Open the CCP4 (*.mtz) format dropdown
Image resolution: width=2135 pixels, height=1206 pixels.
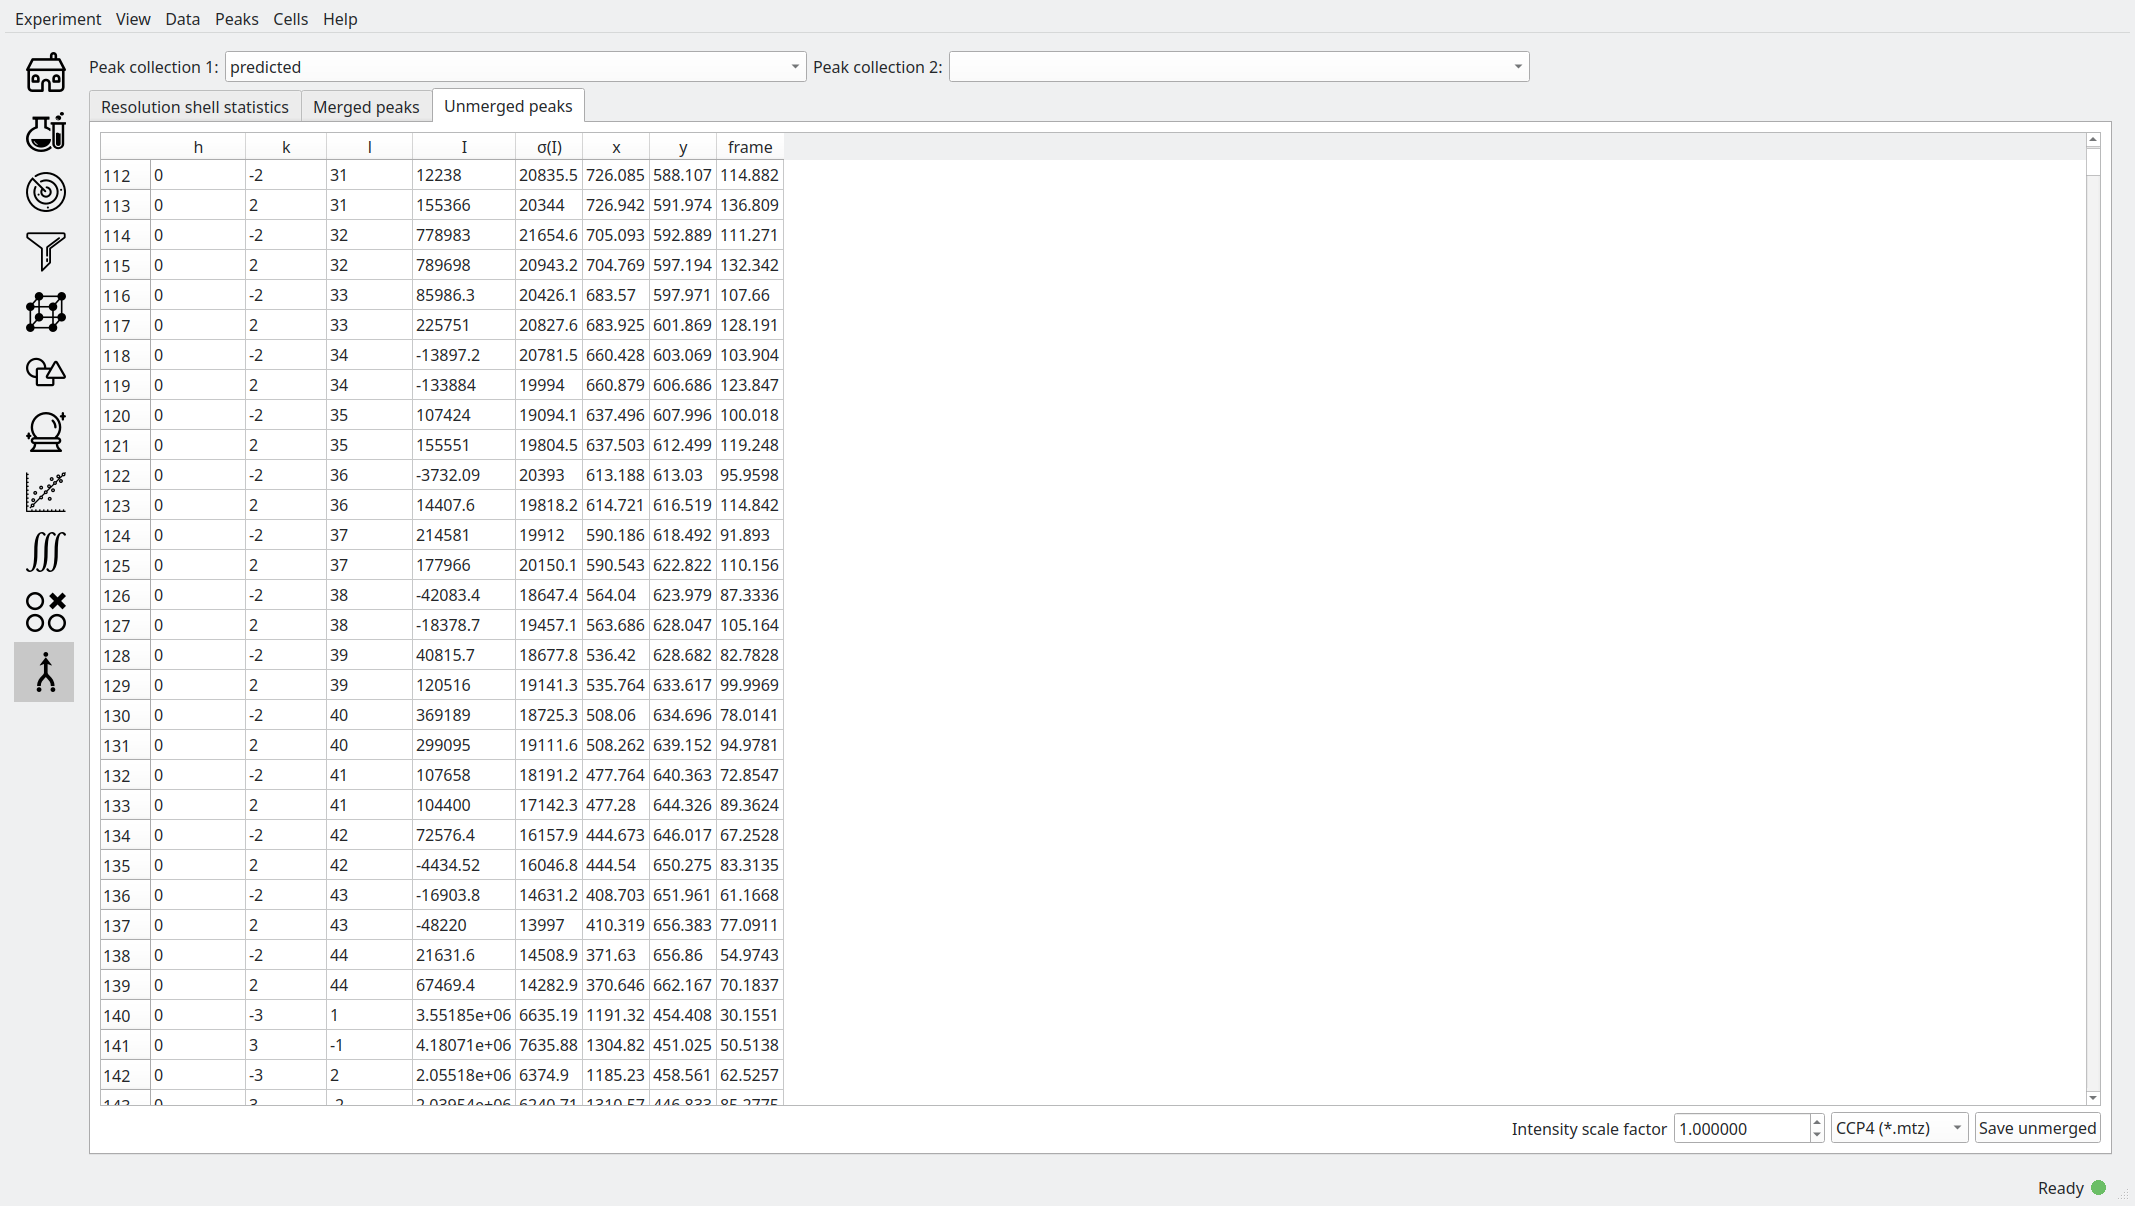click(x=1898, y=1128)
